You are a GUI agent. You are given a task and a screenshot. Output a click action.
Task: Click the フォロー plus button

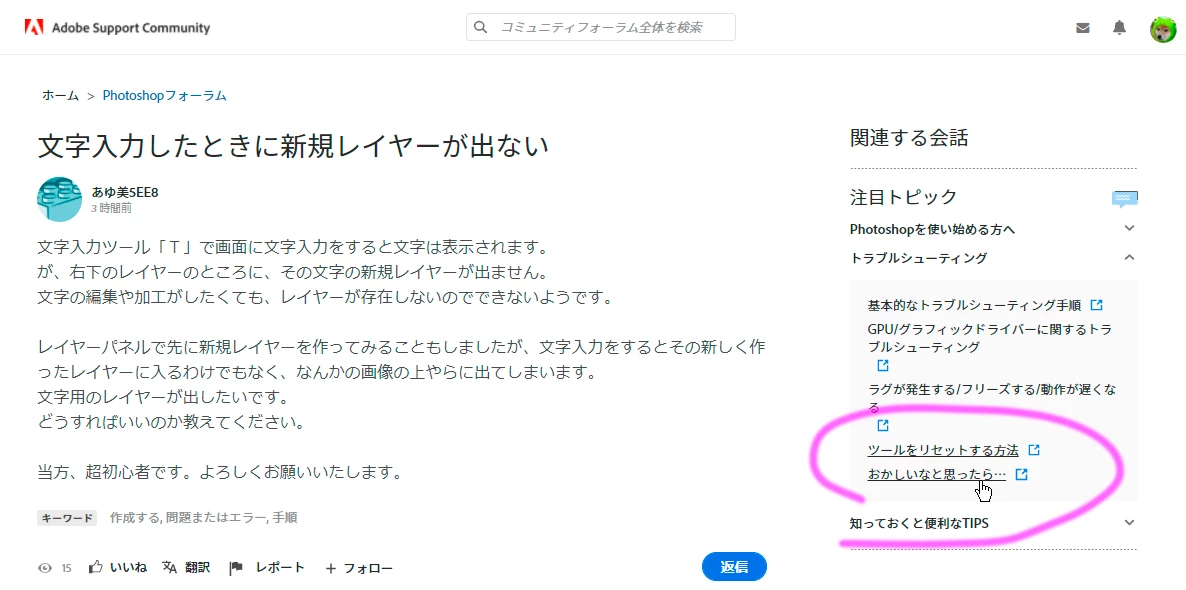coord(359,568)
